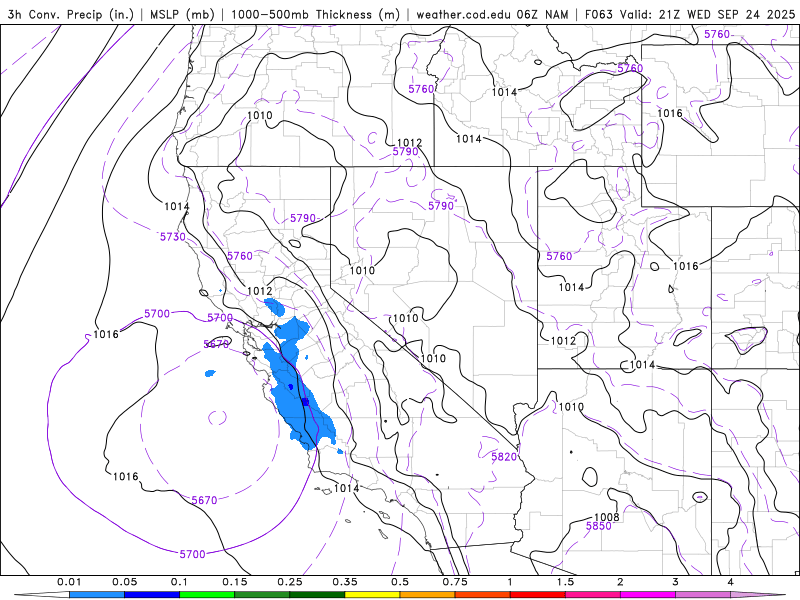The image size is (800, 600).
Task: Click the 0.01 legend value
Action: [x=69, y=582]
